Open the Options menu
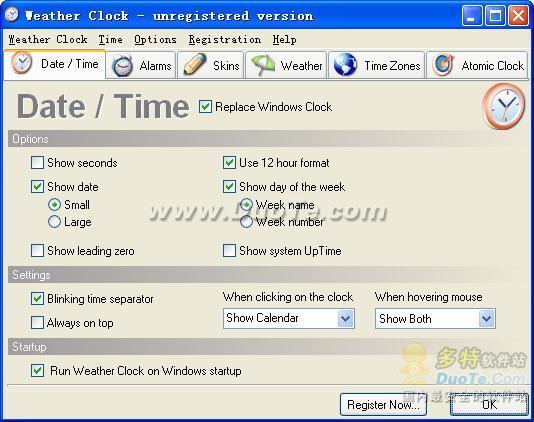 [155, 40]
